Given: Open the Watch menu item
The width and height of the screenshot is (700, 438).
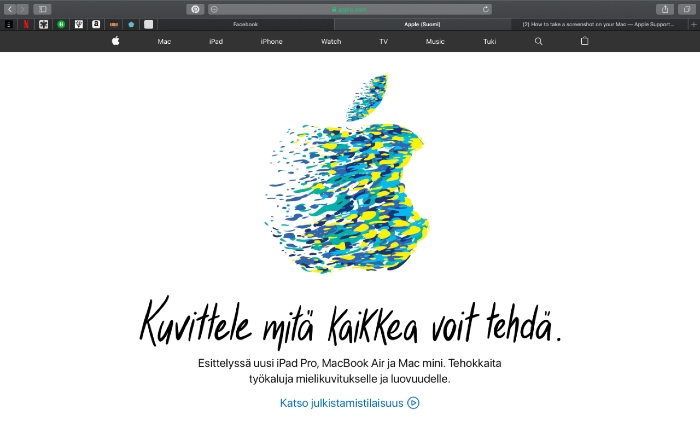Looking at the screenshot, I should coord(331,42).
